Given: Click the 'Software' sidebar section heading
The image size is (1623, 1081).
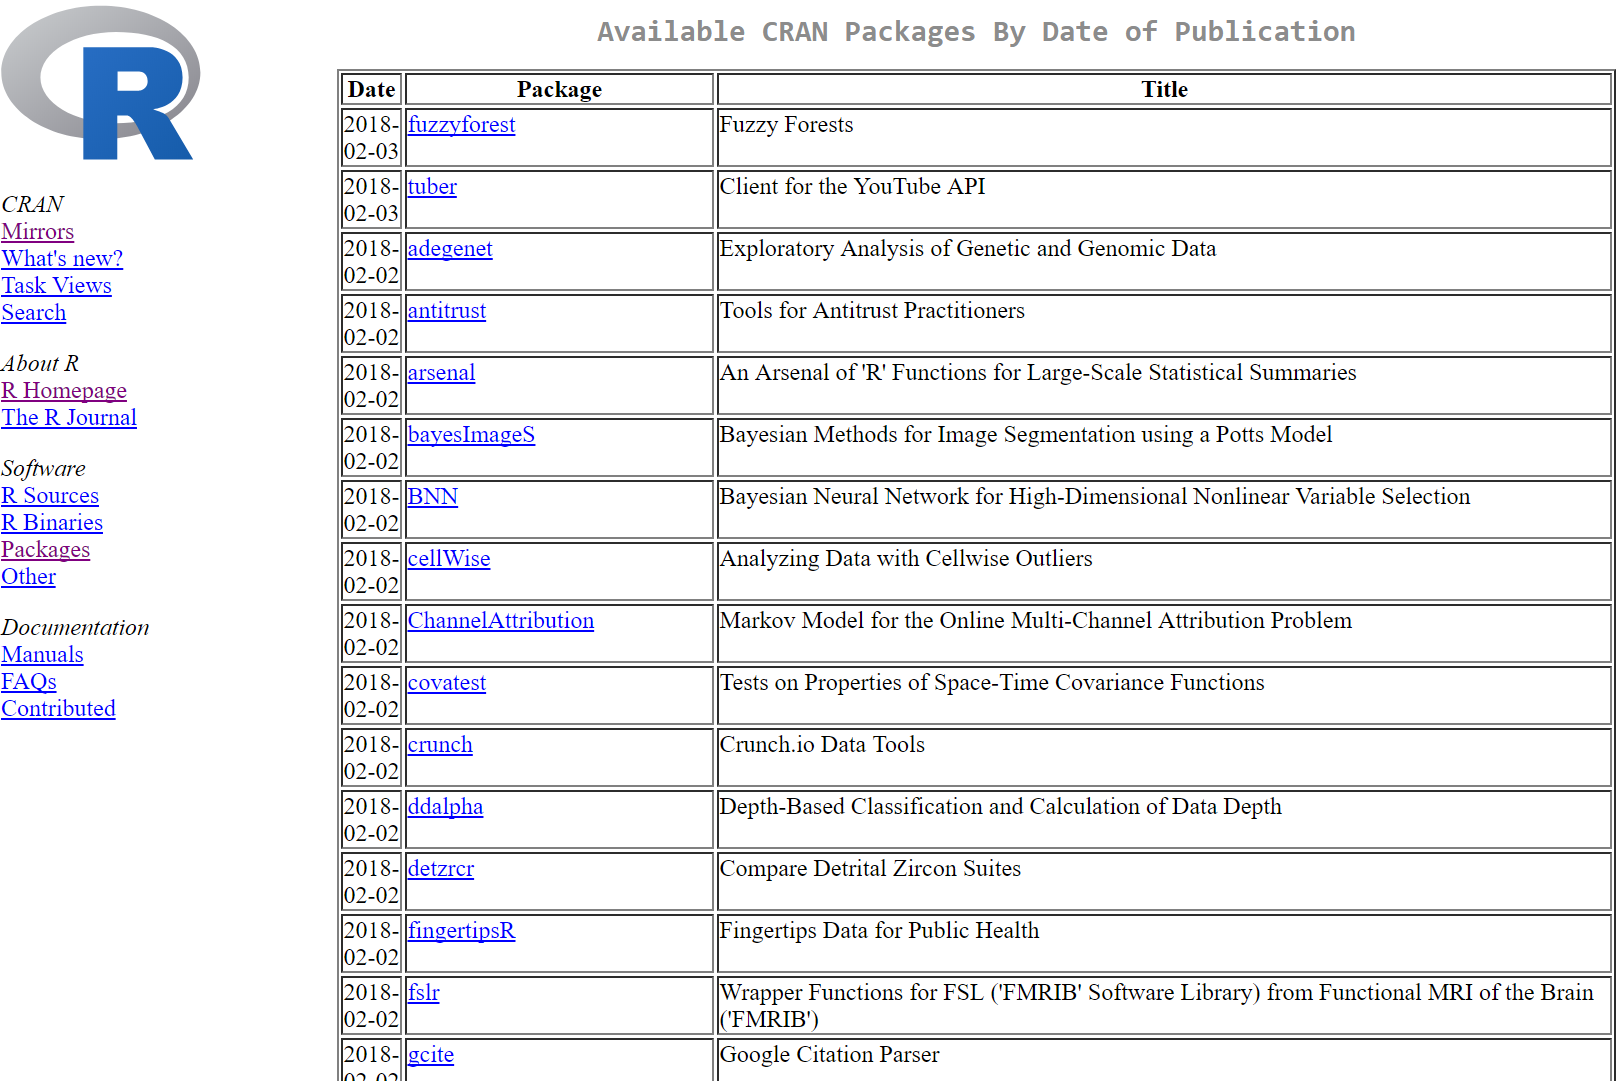Looking at the screenshot, I should [43, 468].
